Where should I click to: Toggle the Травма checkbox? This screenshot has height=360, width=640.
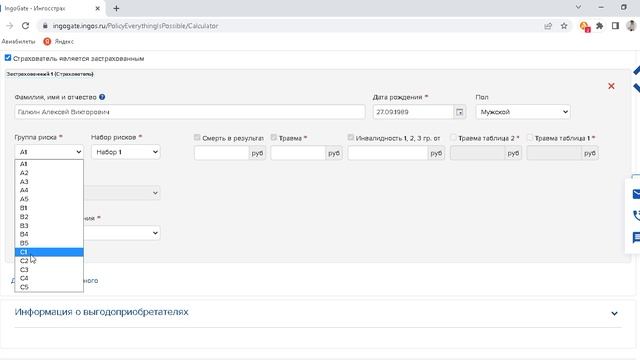click(274, 138)
